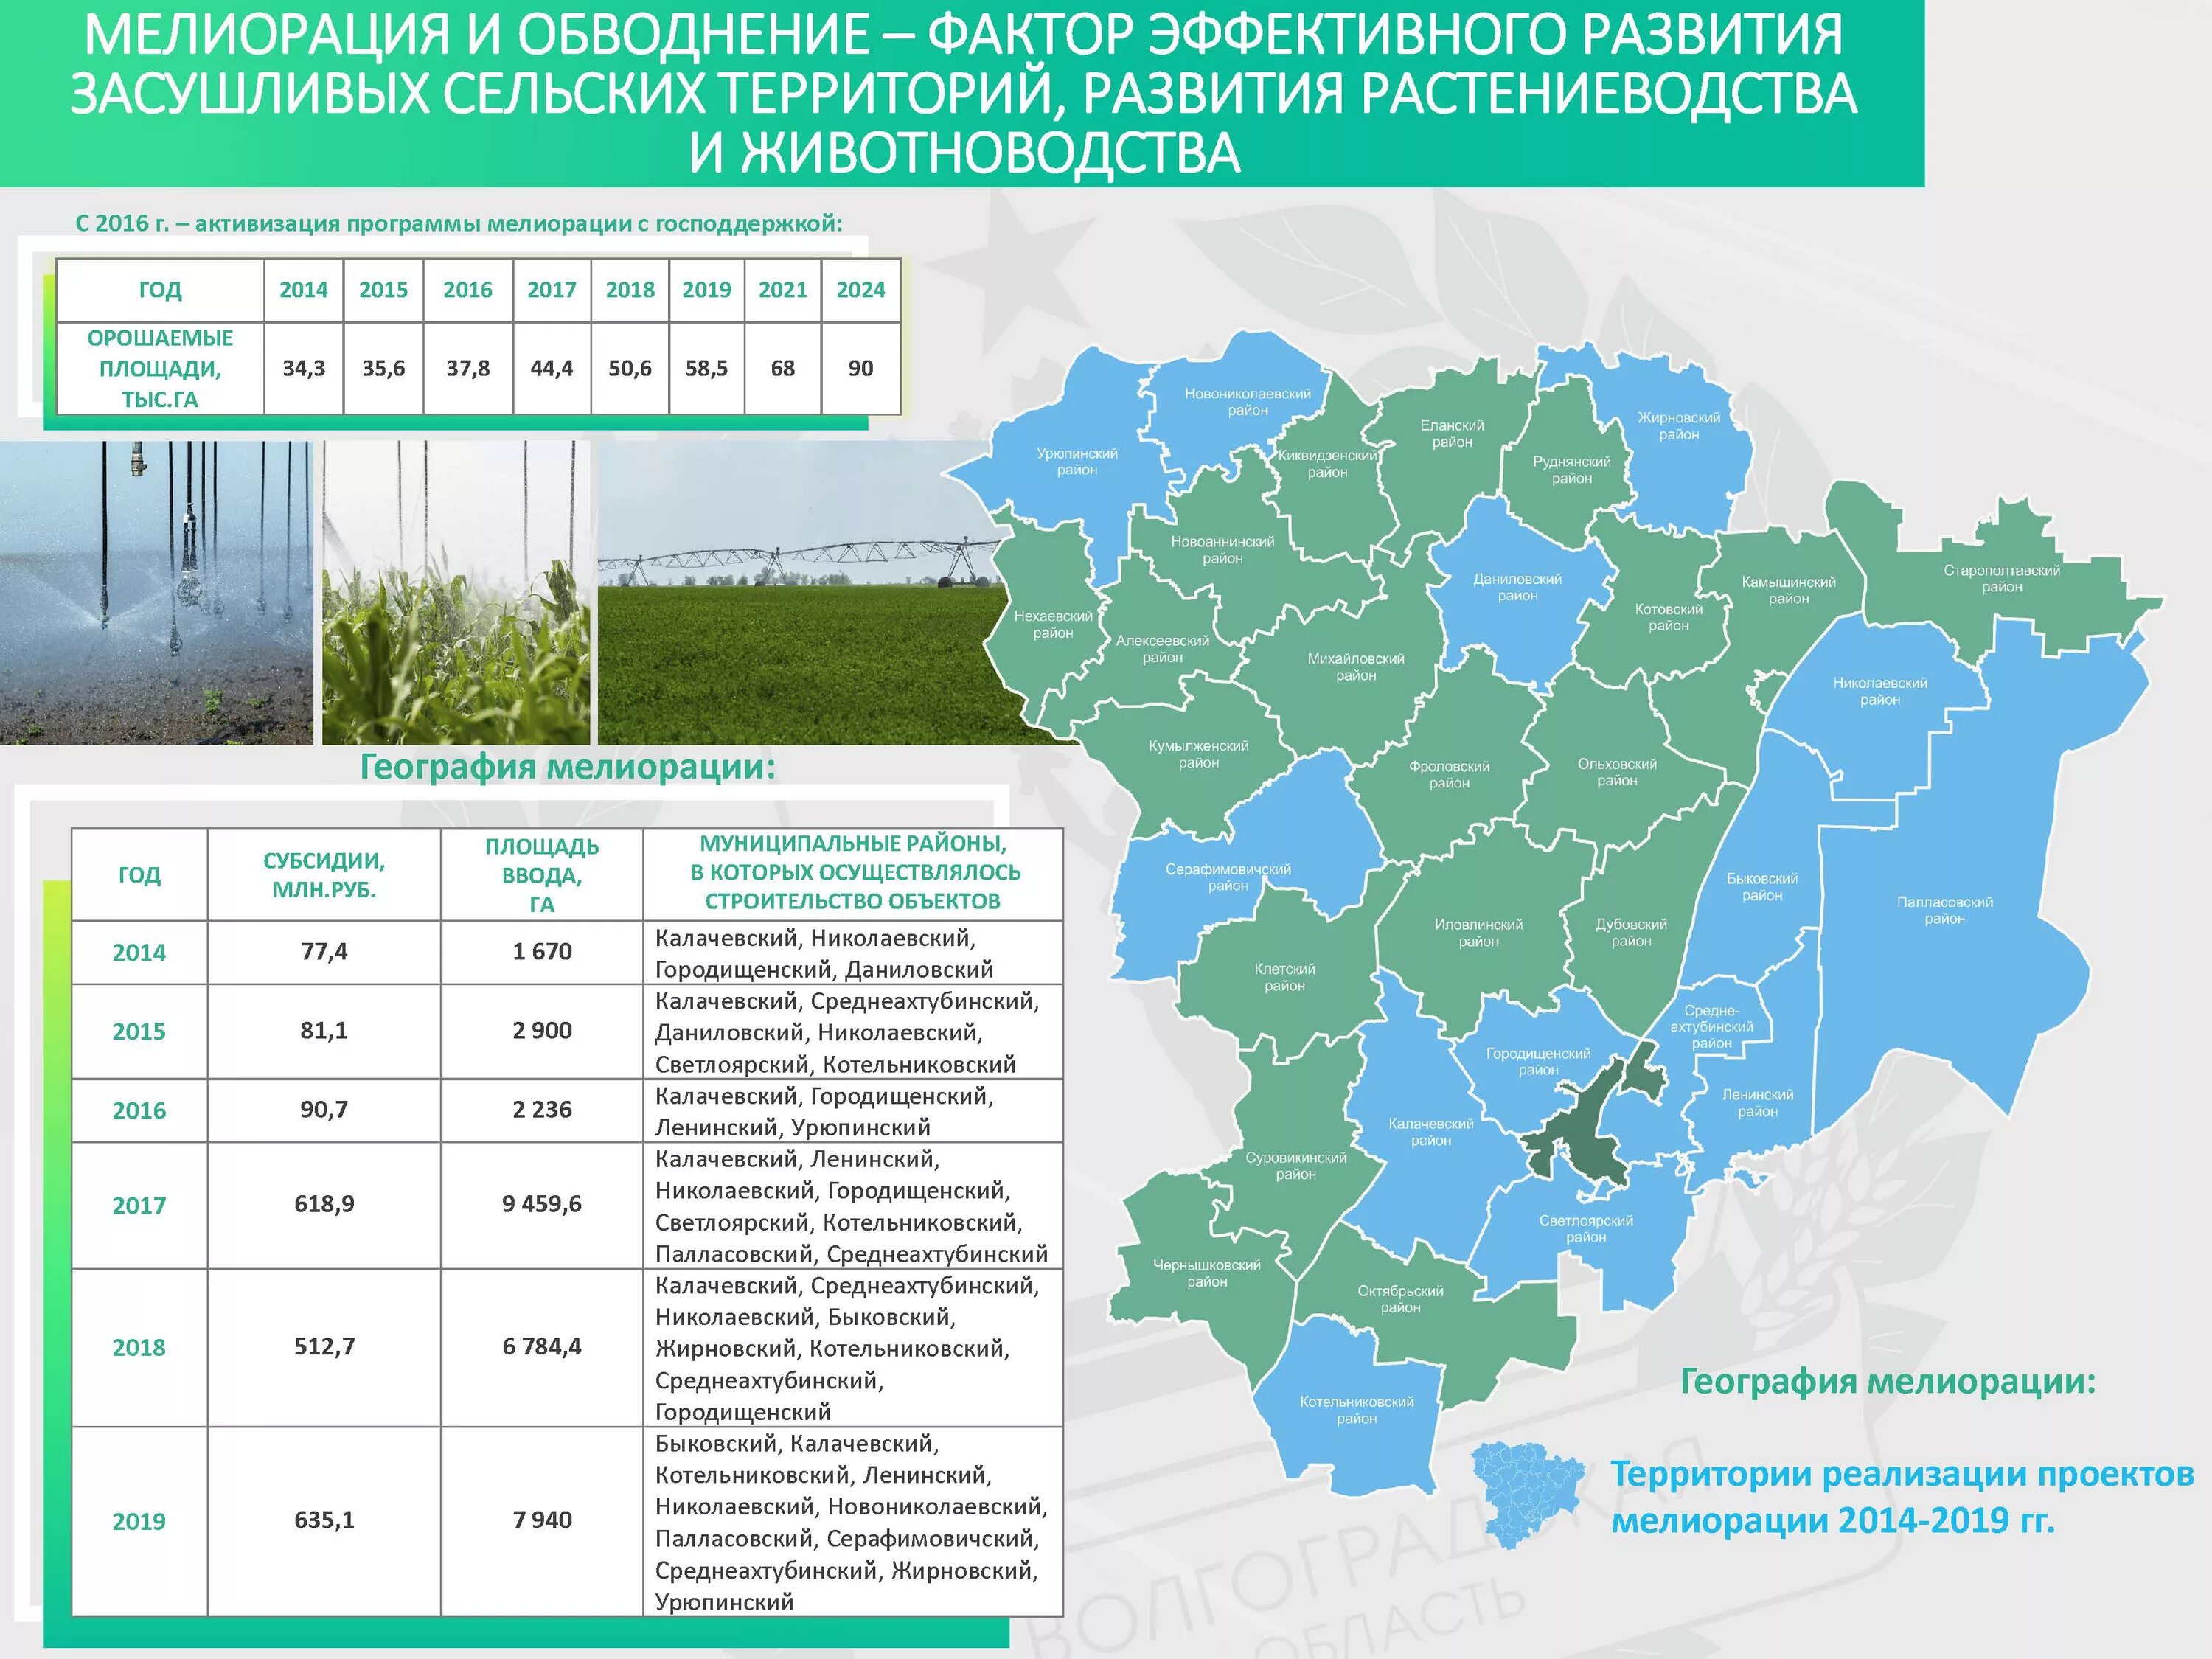The image size is (2212, 1659).
Task: Select Калачевский район on the map
Action: point(1431,1131)
